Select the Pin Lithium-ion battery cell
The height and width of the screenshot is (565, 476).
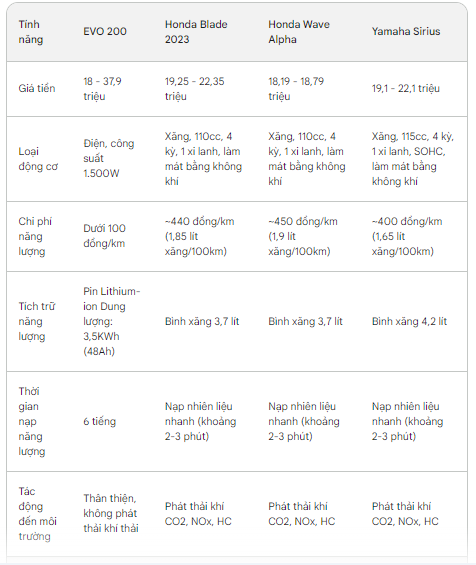coord(112,321)
